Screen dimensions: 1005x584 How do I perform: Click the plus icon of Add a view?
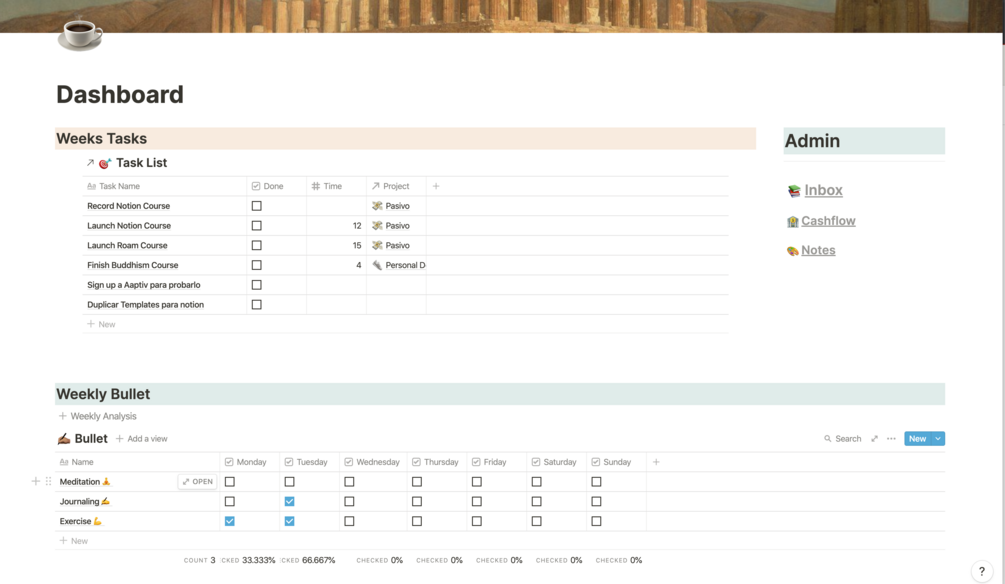coord(119,438)
